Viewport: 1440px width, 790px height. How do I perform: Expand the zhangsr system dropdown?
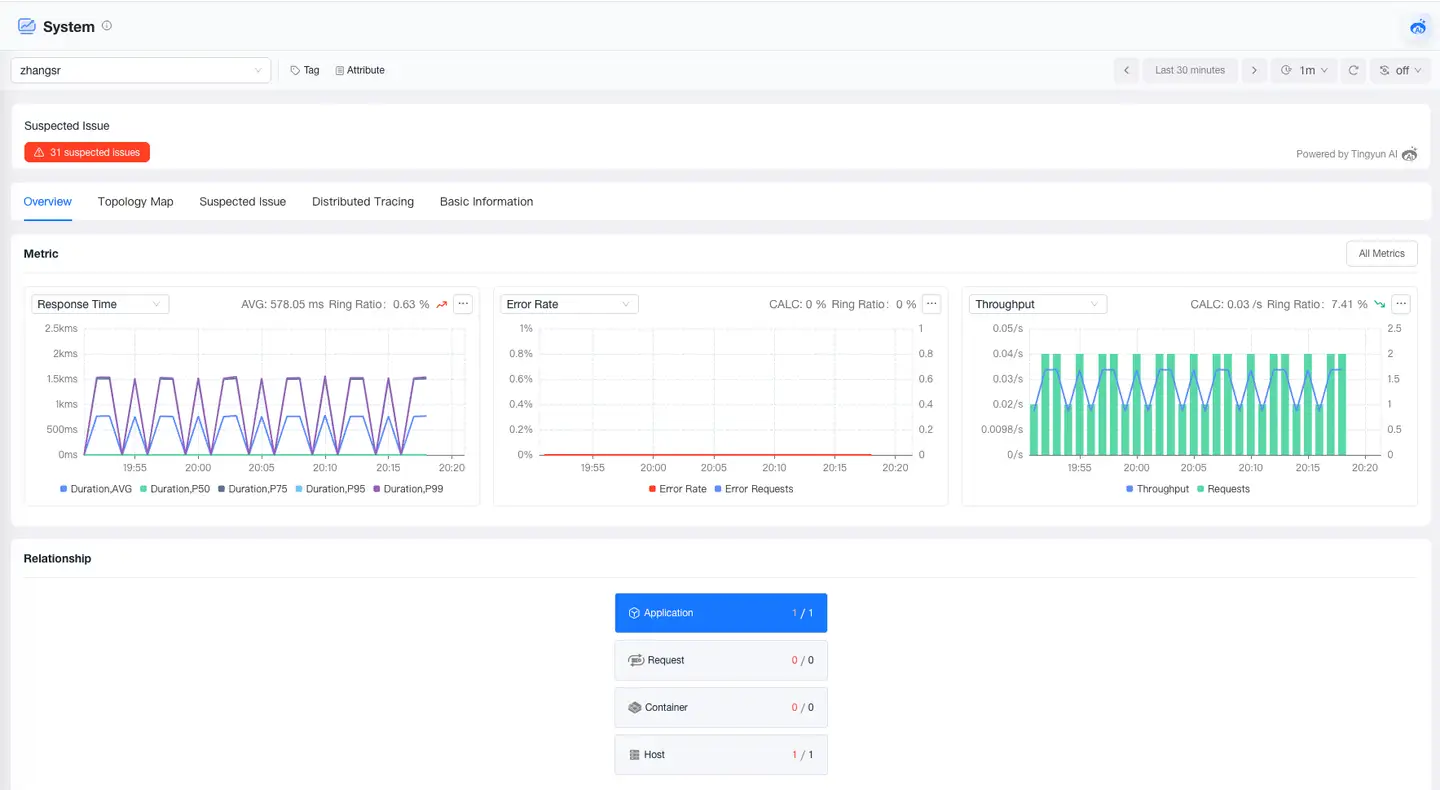[141, 70]
